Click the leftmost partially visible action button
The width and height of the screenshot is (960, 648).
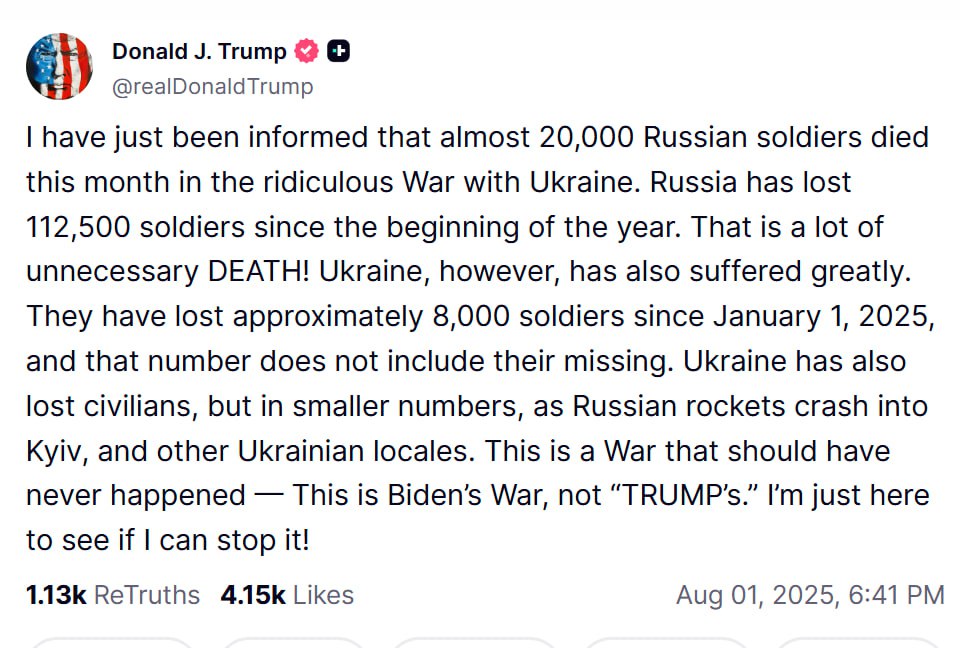coord(110,642)
